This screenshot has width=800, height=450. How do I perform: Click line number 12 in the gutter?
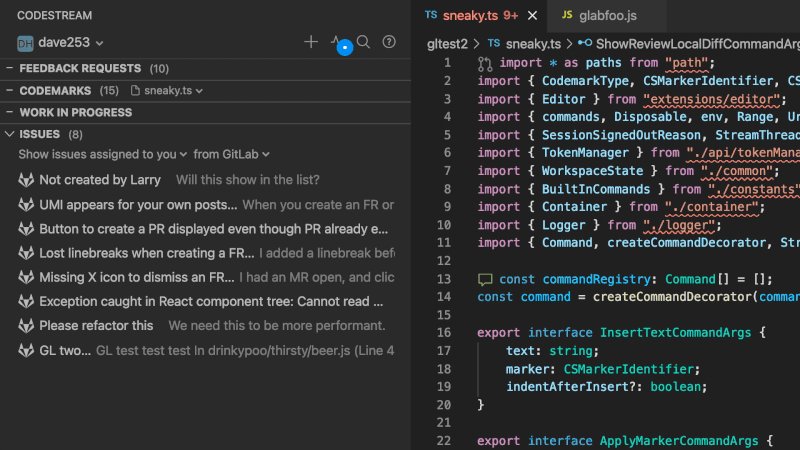pos(443,261)
